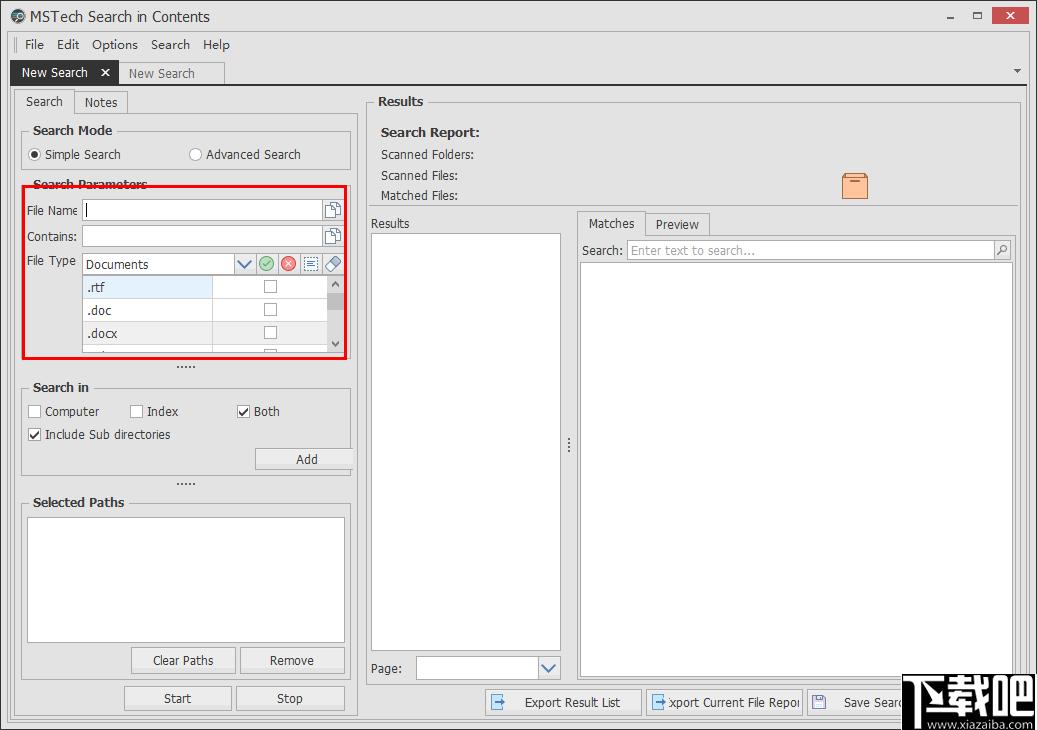Image resolution: width=1037 pixels, height=730 pixels.
Task: Tick the .docx checkbox
Action: [x=270, y=332]
